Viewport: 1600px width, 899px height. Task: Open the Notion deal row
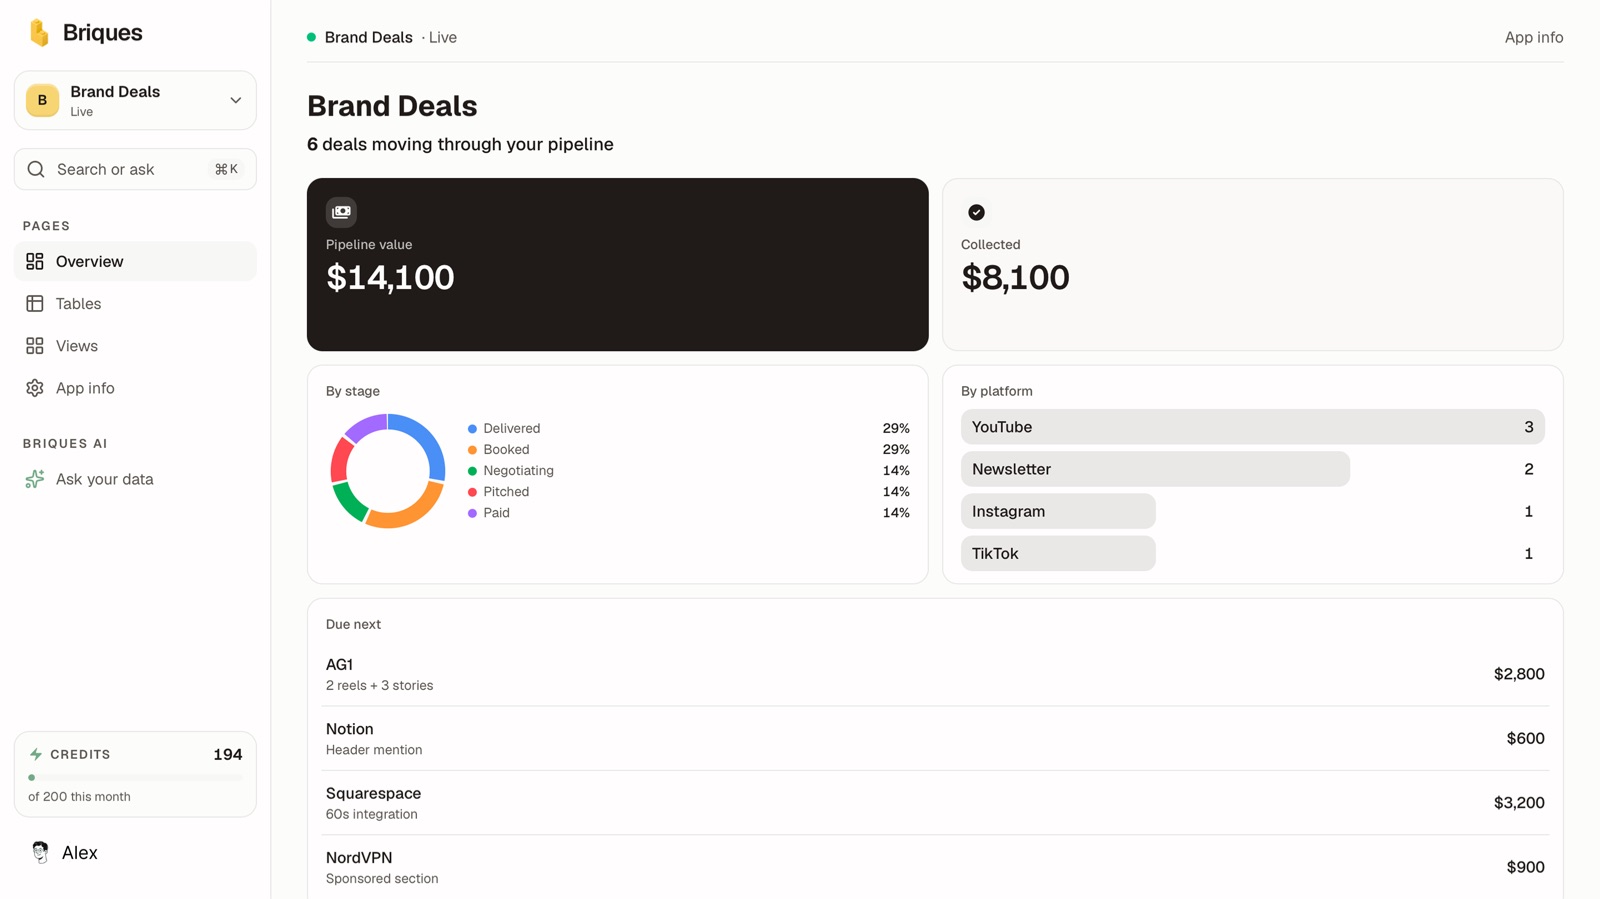935,738
